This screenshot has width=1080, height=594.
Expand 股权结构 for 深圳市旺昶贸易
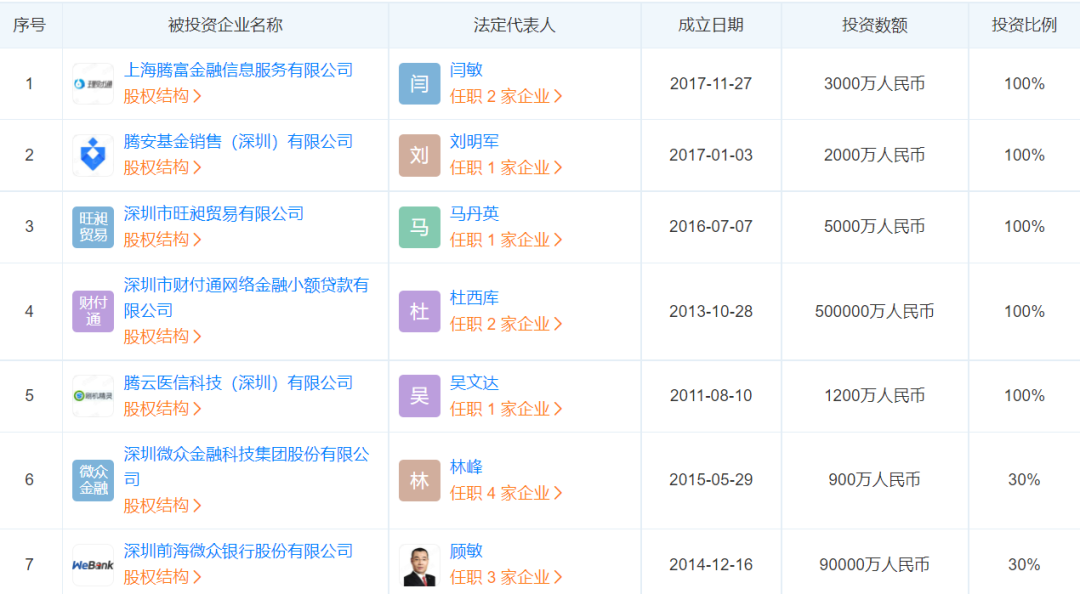tap(163, 240)
